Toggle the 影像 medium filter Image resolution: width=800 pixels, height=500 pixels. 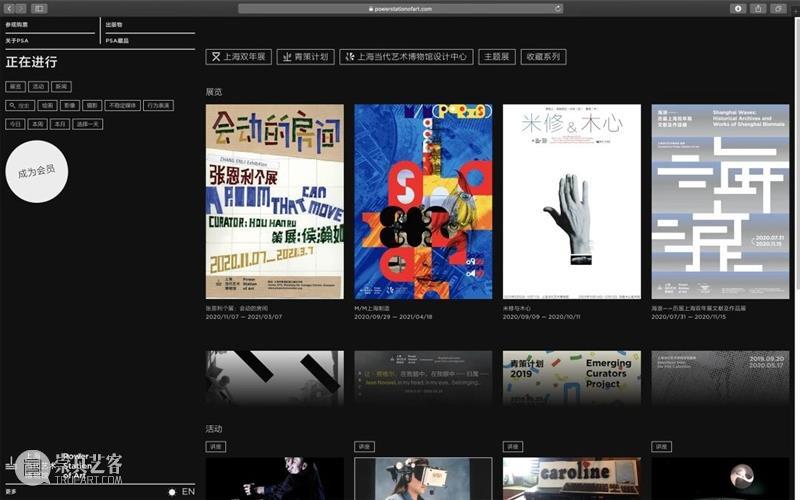tap(69, 106)
